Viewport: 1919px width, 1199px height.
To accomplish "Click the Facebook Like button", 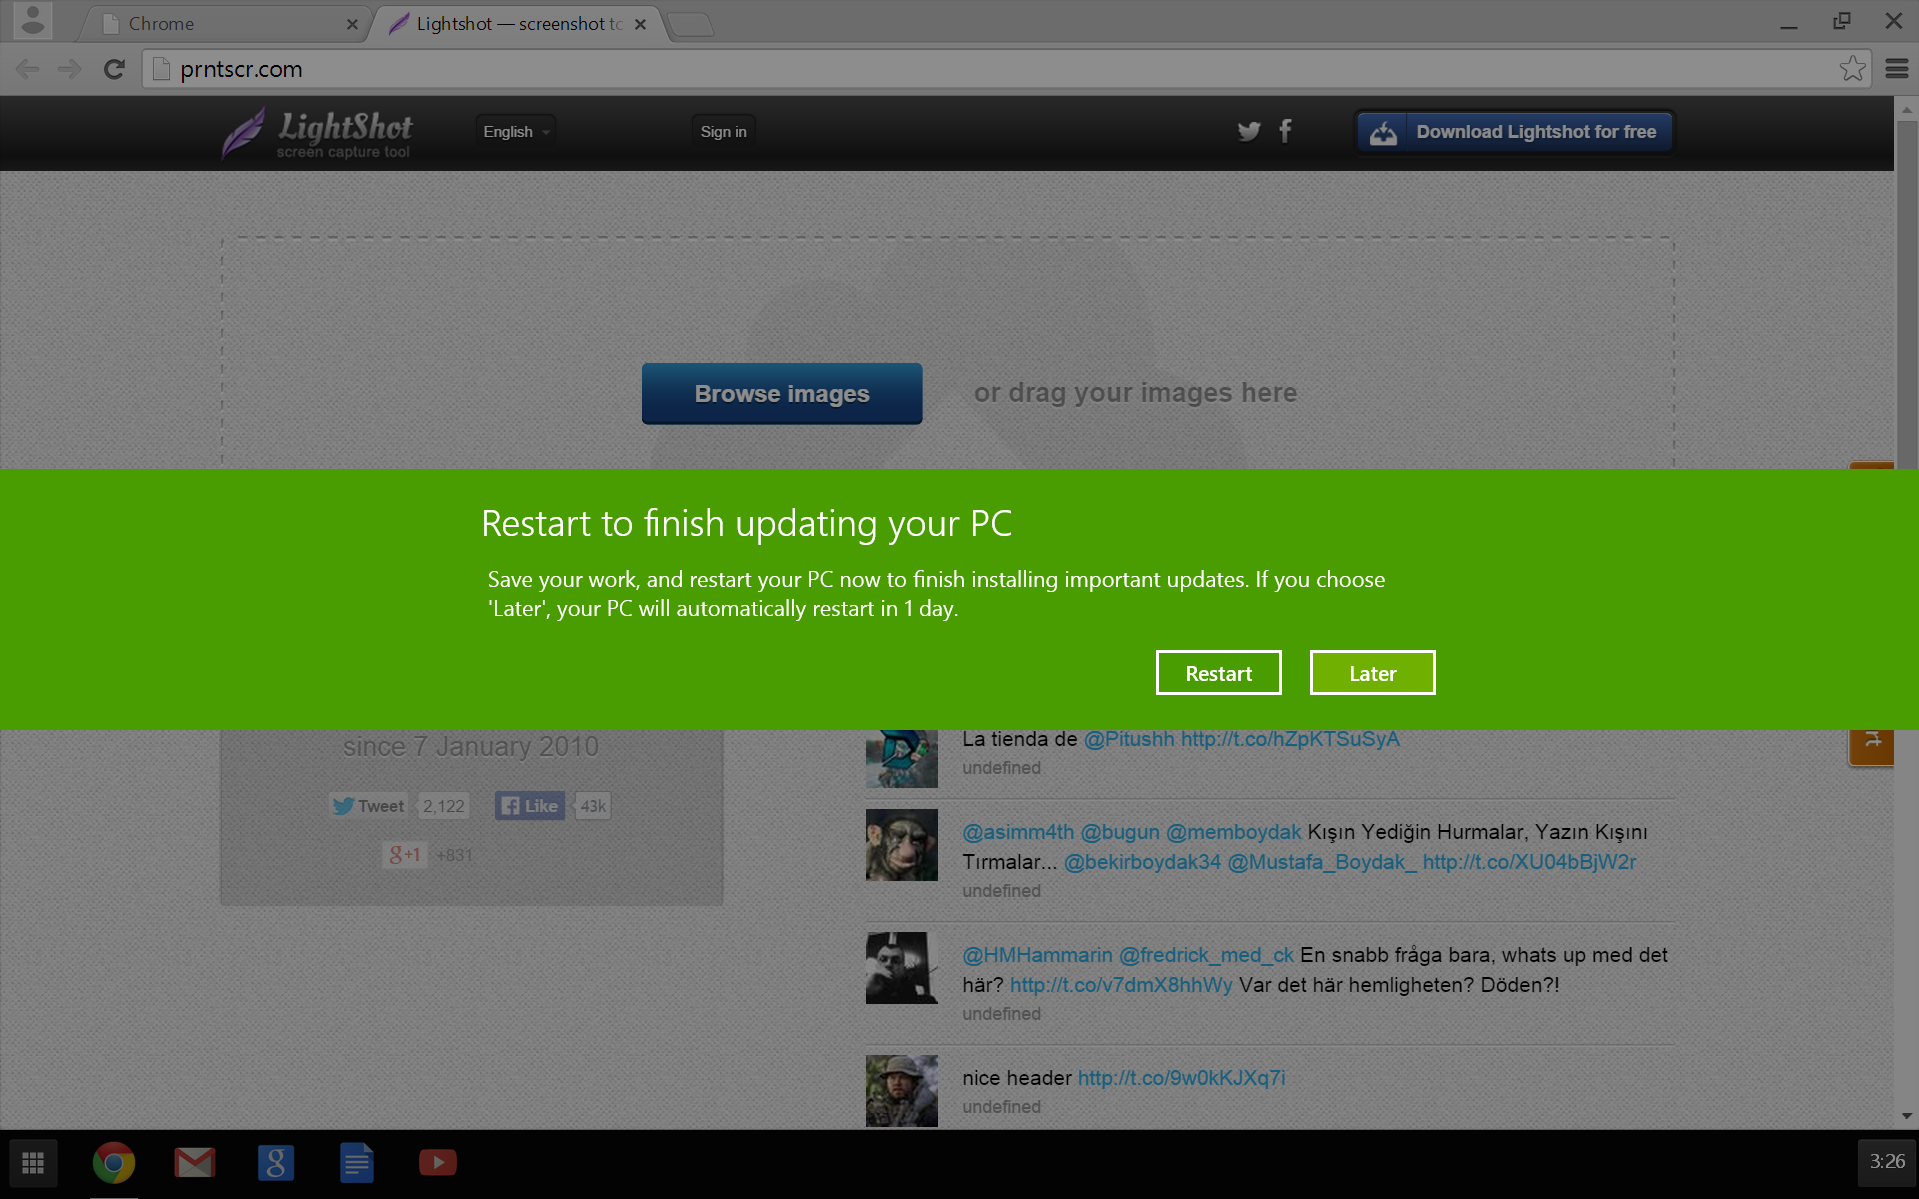I will [530, 806].
